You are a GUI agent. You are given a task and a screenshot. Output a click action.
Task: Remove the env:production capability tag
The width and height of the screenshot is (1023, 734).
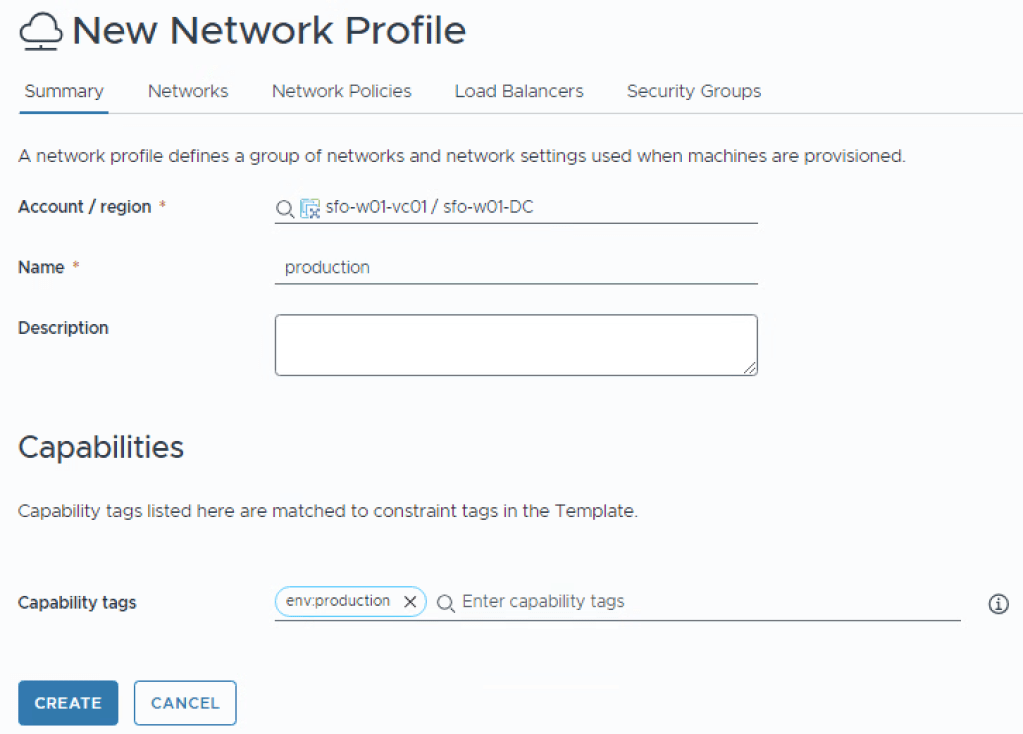coord(409,602)
